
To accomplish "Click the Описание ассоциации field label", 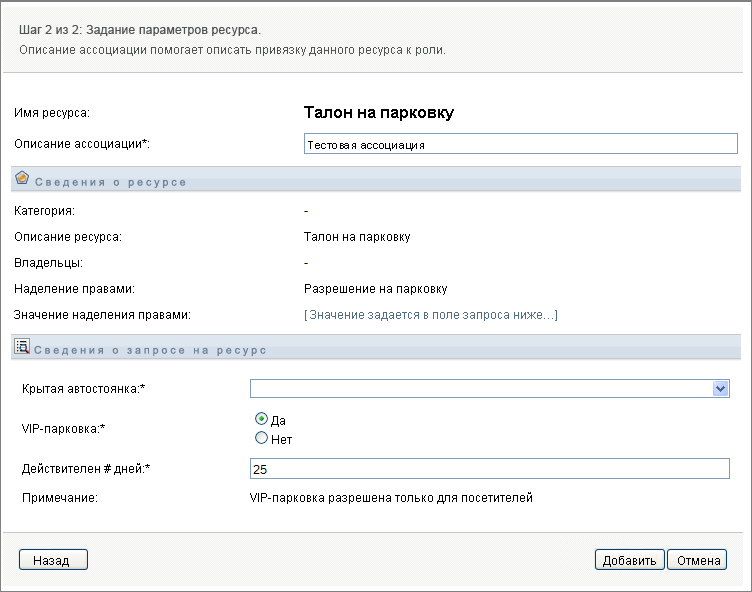I will tap(81, 144).
